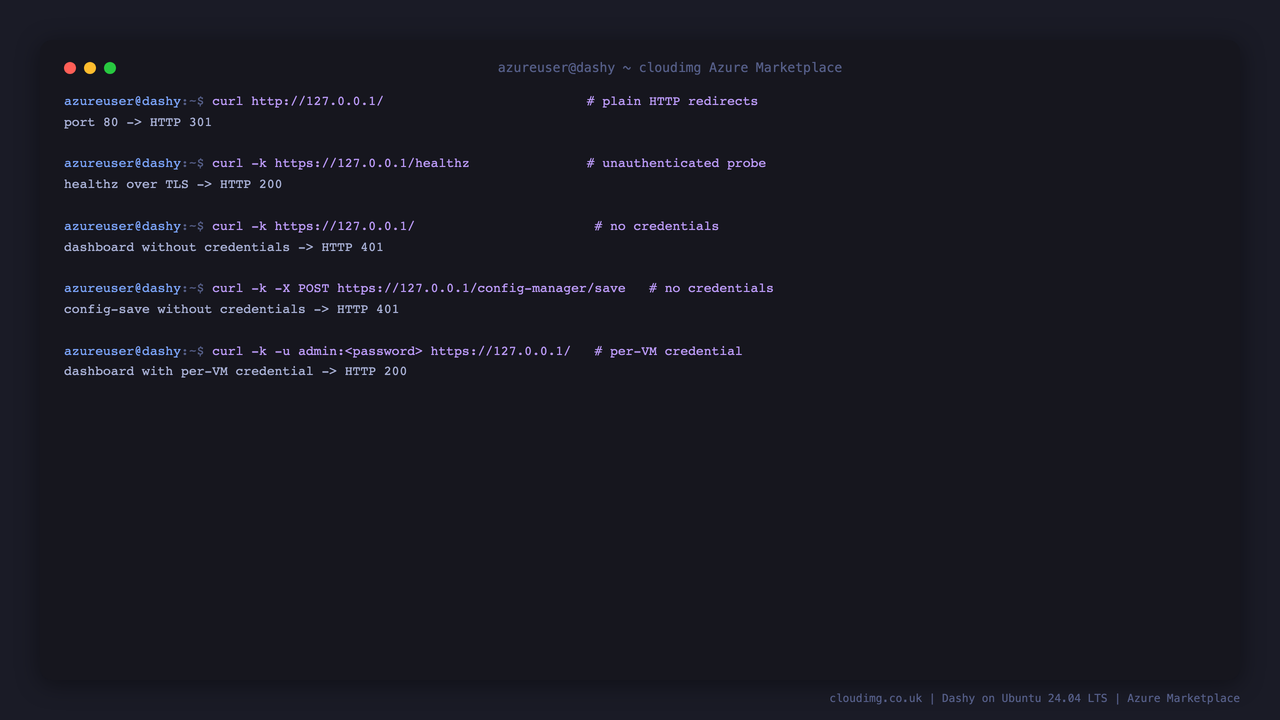Click the terminal title 'azureuser@dashy ~ cloudimg Azure Marketplace'
This screenshot has height=720, width=1280.
(x=670, y=68)
